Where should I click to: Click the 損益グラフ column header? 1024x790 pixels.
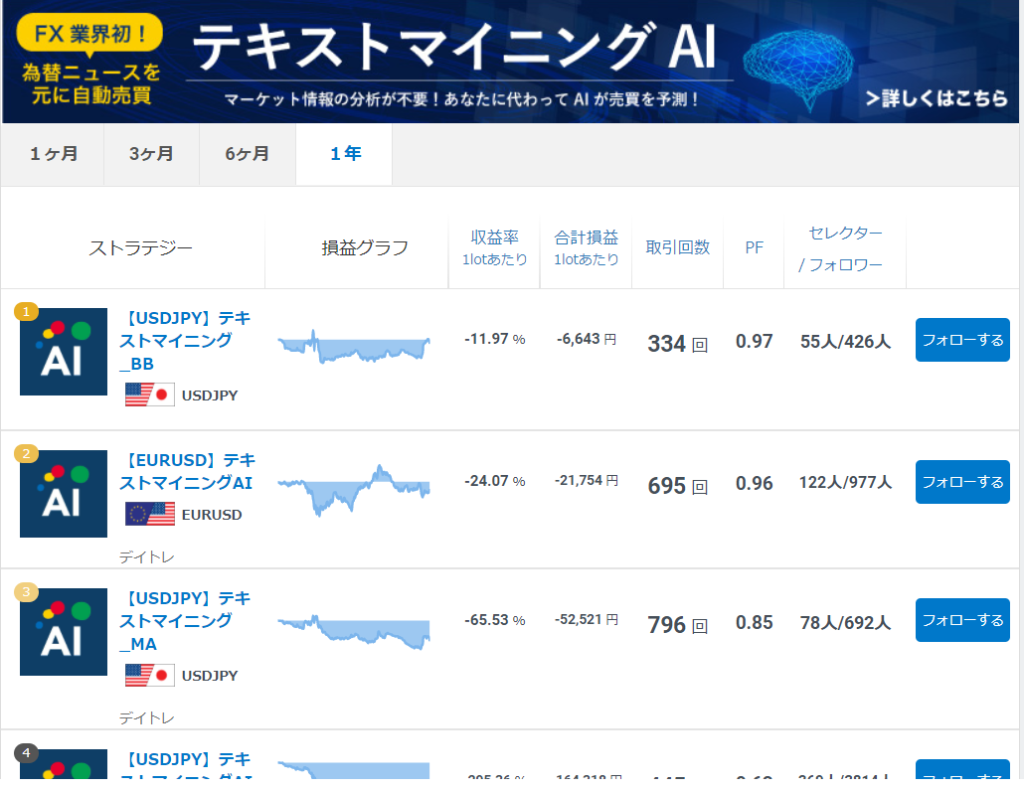point(364,248)
